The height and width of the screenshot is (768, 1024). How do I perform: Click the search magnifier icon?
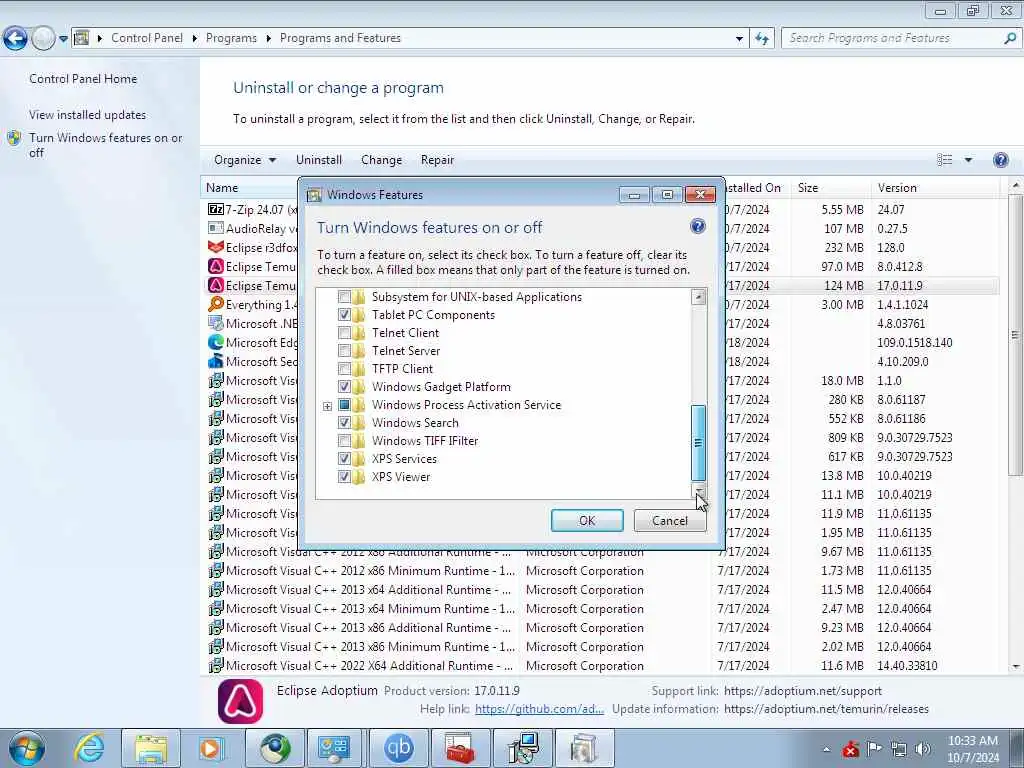point(1009,39)
